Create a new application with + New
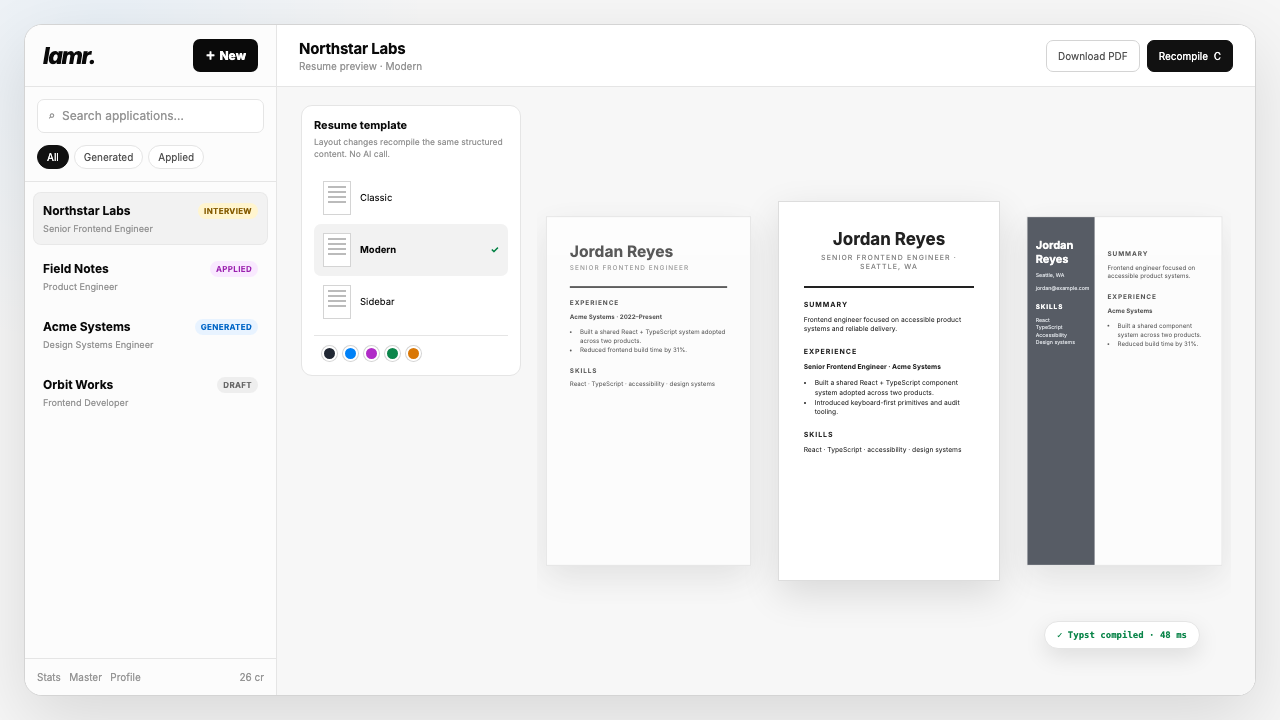This screenshot has width=1280, height=720. pos(225,56)
